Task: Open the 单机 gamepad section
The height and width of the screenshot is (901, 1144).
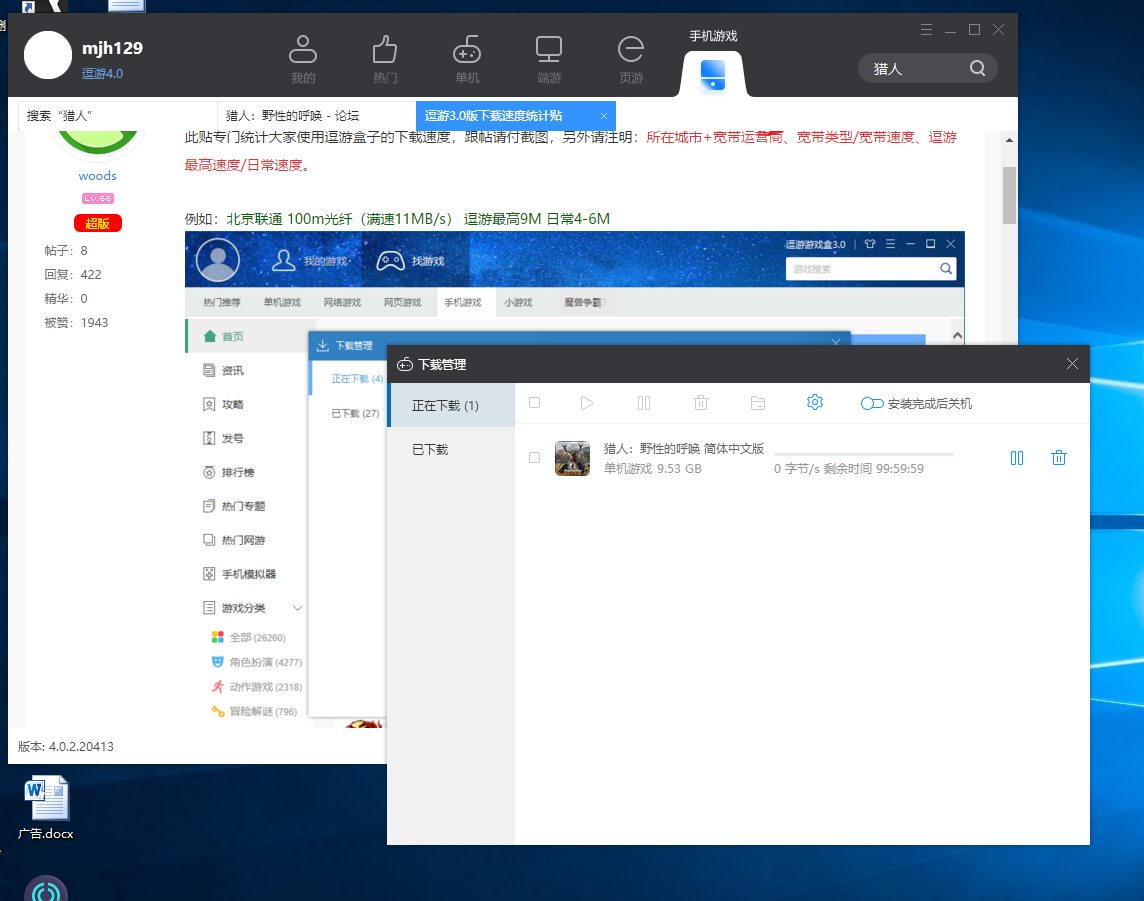Action: point(467,59)
